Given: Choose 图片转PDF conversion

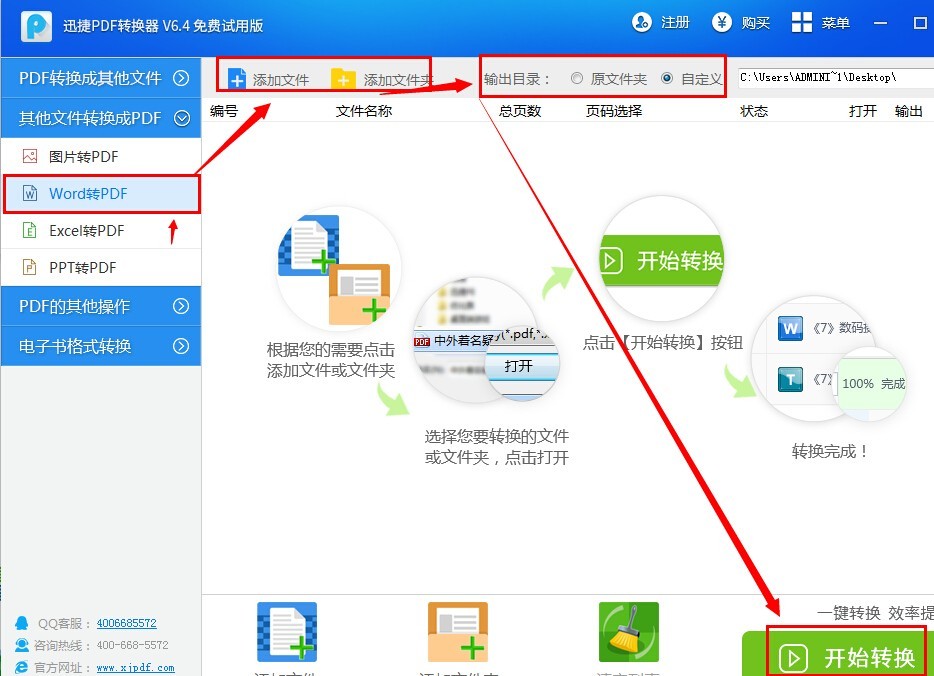Looking at the screenshot, I should [x=101, y=156].
